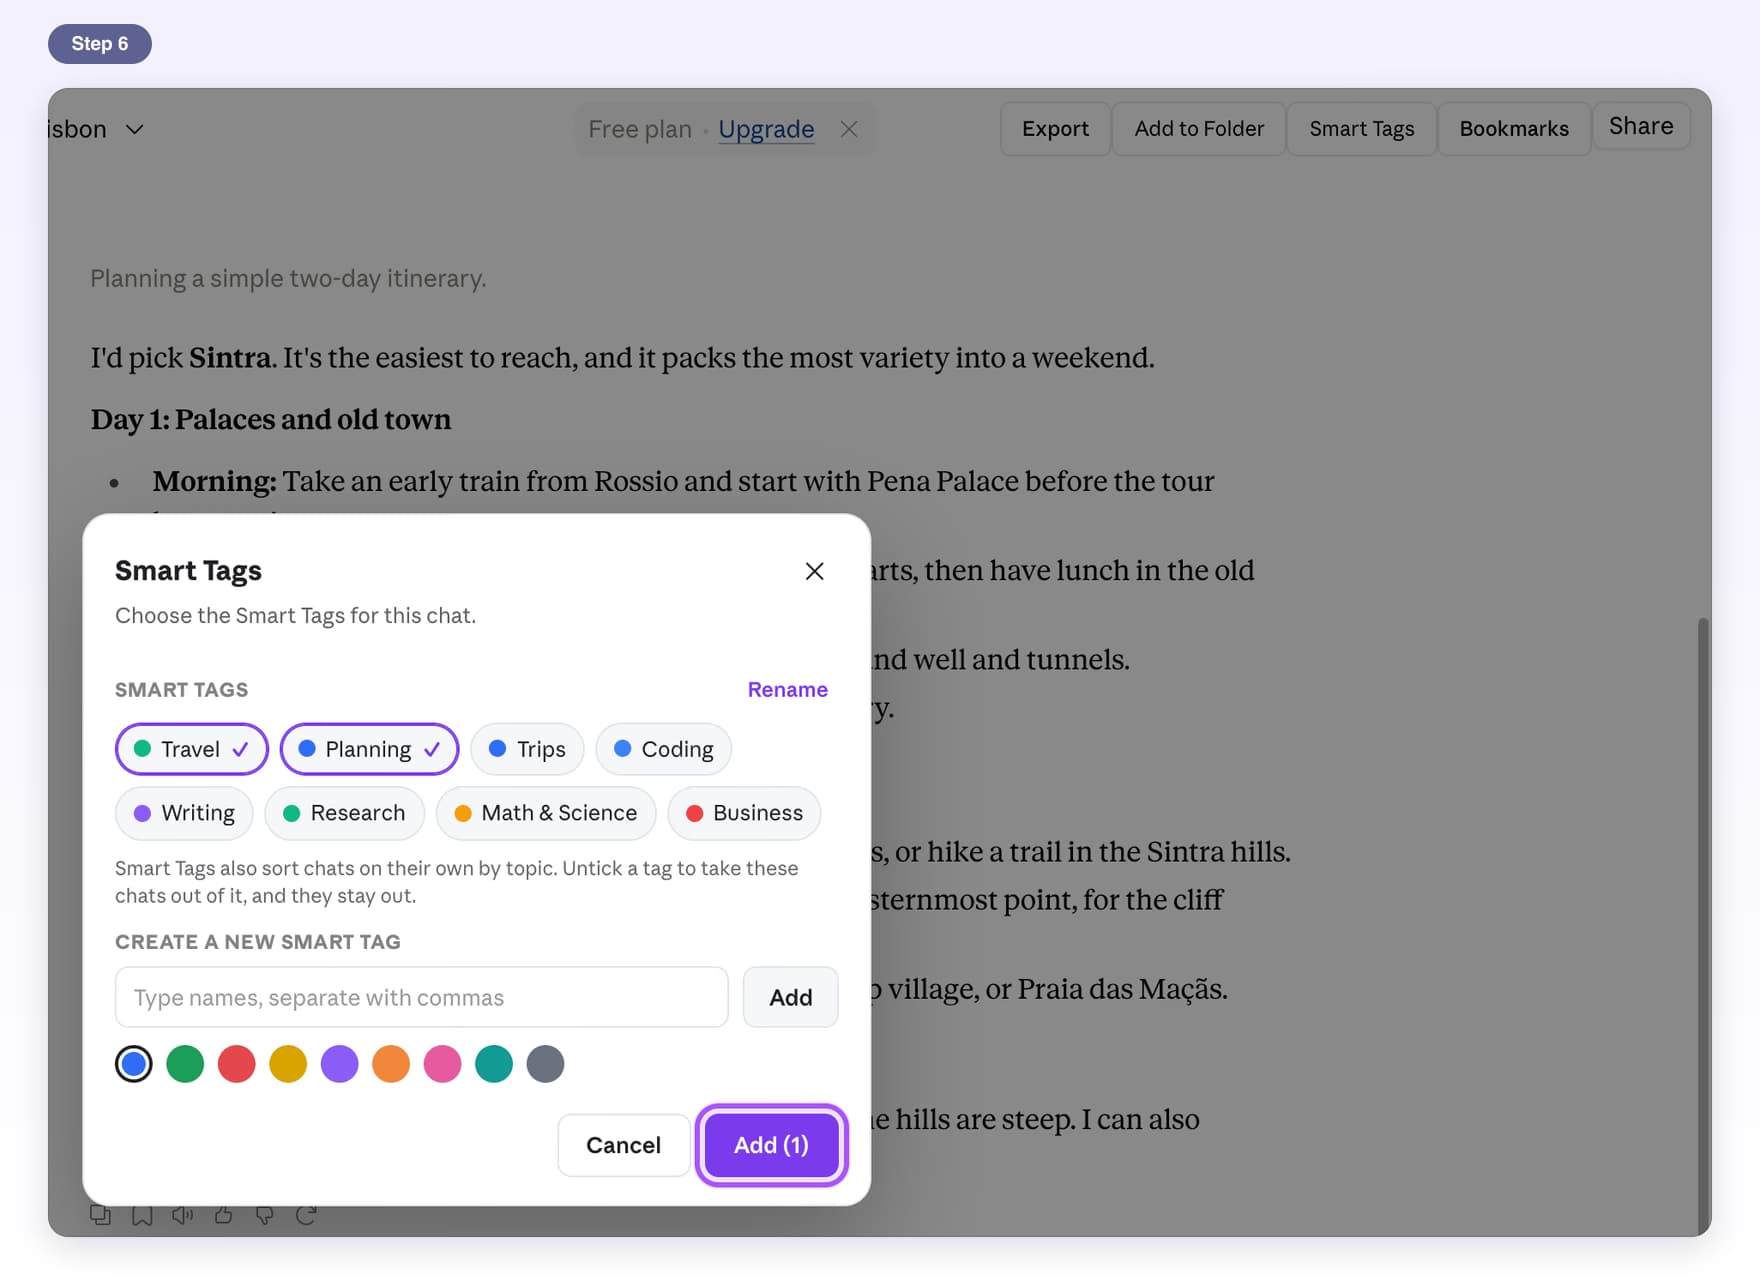Toggle the Business smart tag
Viewport: 1760px width, 1285px height.
pyautogui.click(x=744, y=813)
